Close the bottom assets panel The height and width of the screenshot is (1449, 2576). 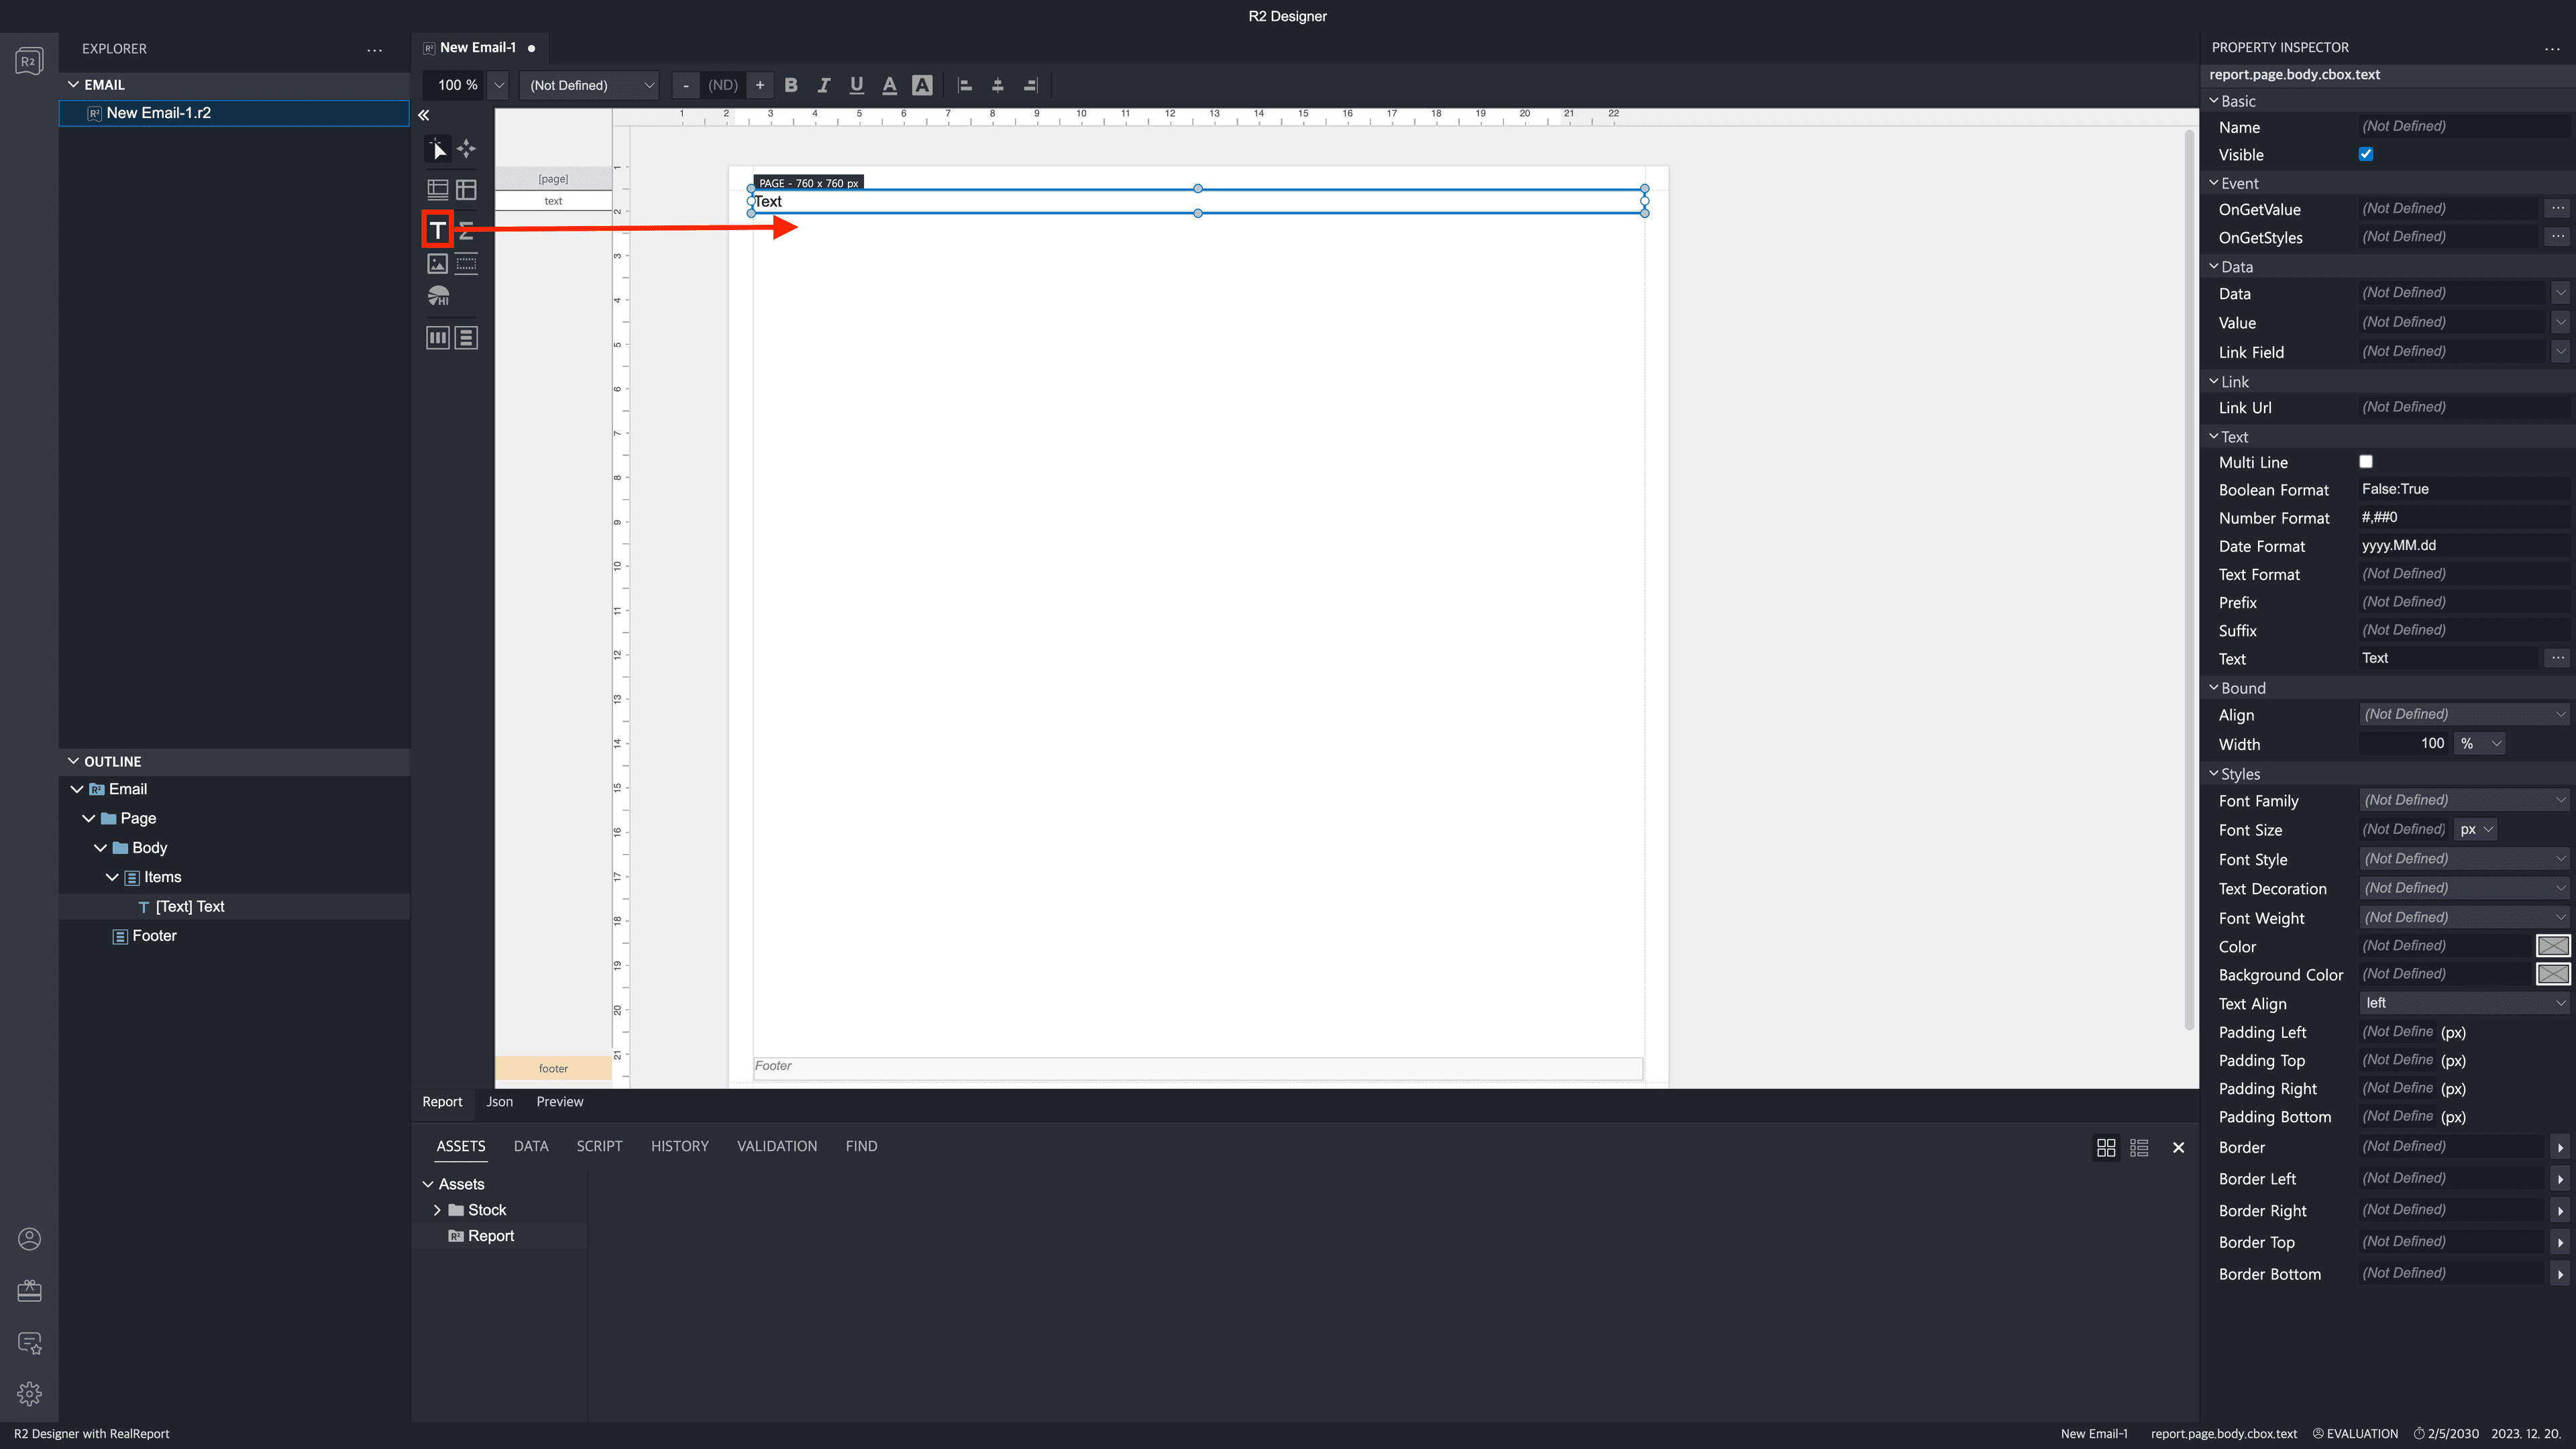(2178, 1147)
